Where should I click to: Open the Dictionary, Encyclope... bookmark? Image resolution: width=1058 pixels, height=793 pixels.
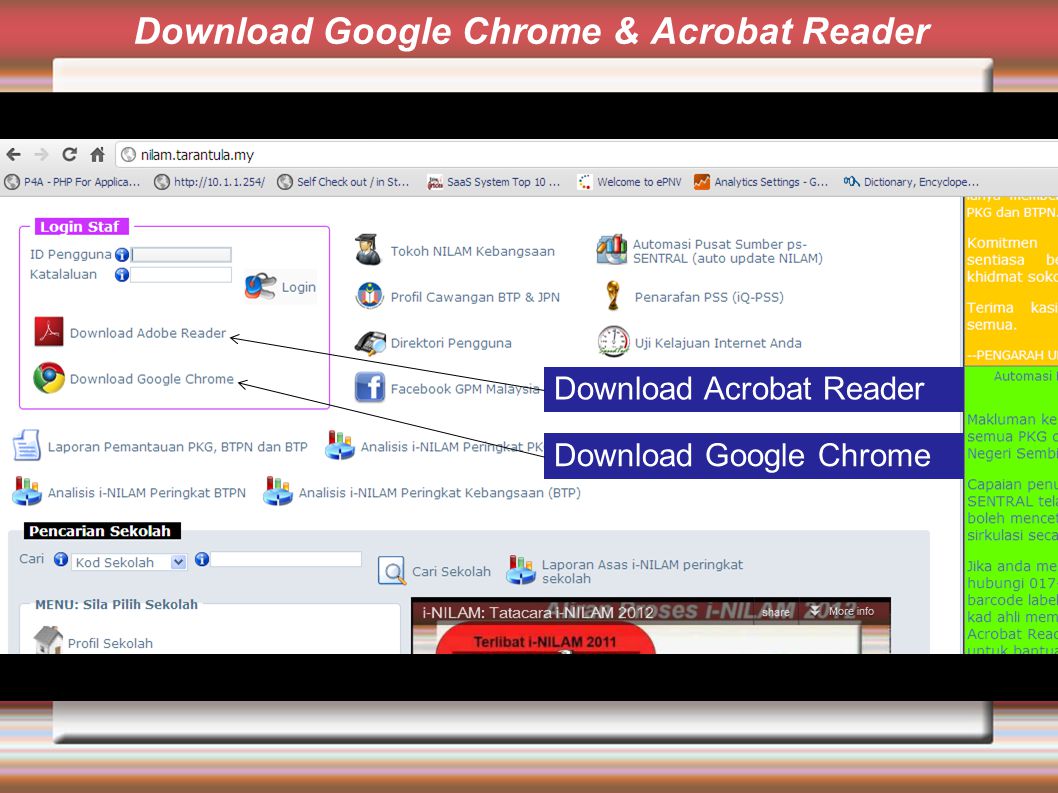click(x=911, y=182)
